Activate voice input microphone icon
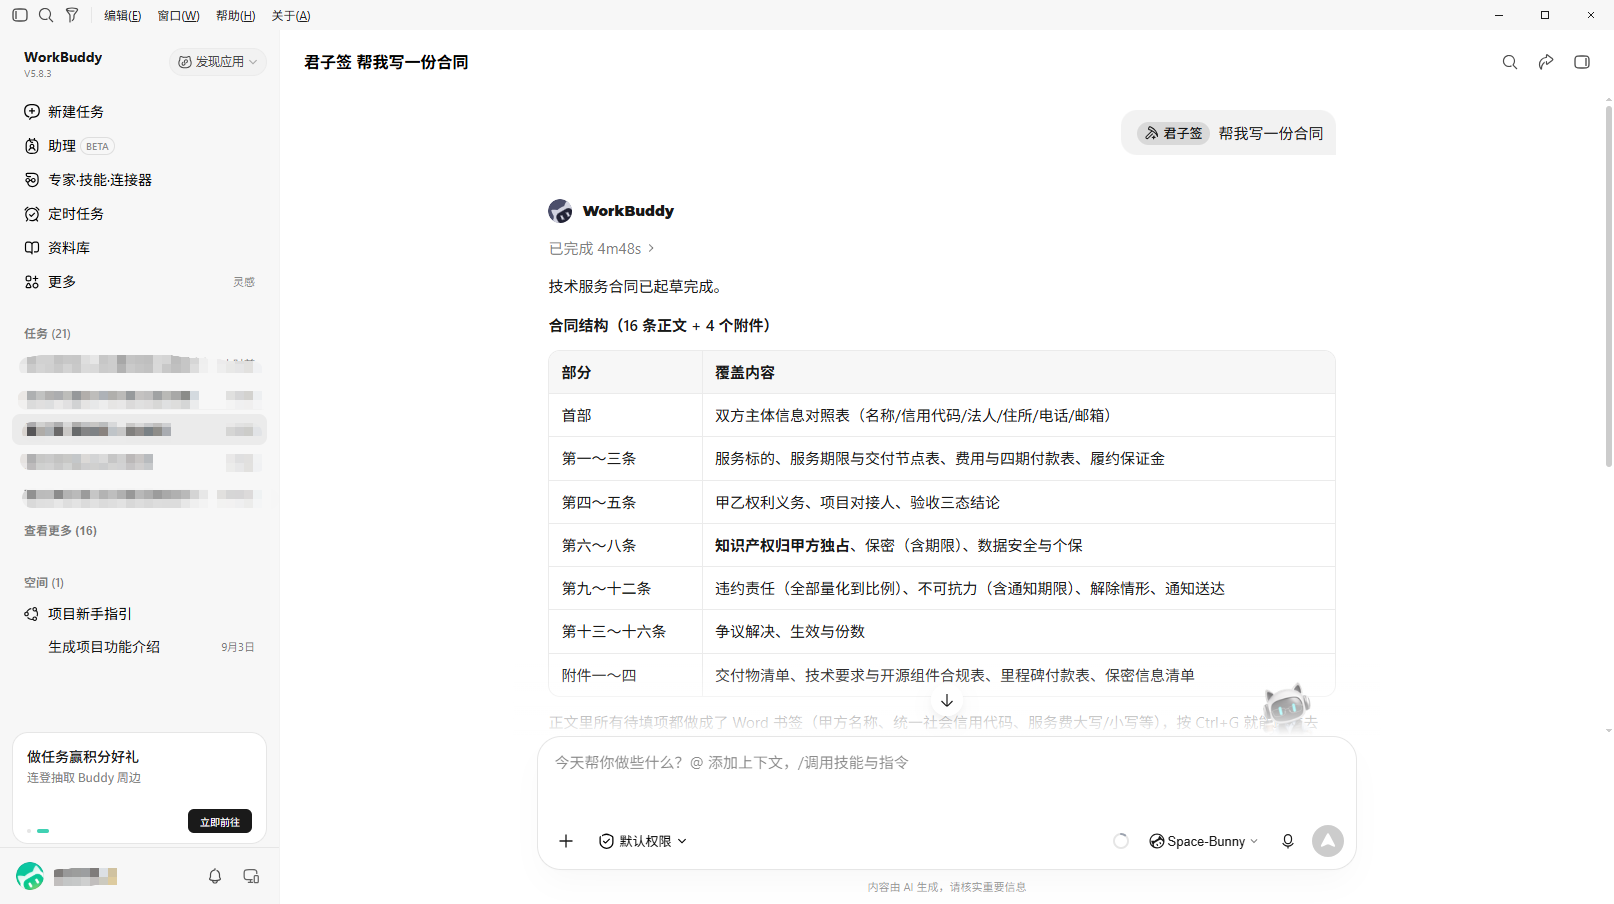Viewport: 1614px width, 904px height. [x=1288, y=841]
